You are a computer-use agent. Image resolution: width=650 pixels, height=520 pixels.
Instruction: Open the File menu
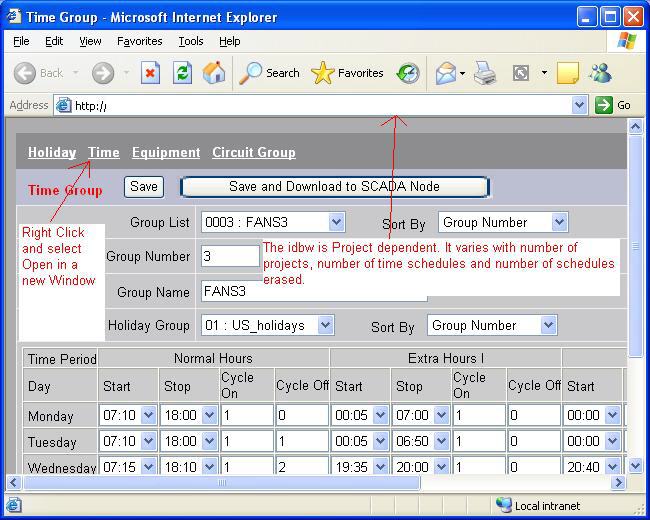click(21, 41)
